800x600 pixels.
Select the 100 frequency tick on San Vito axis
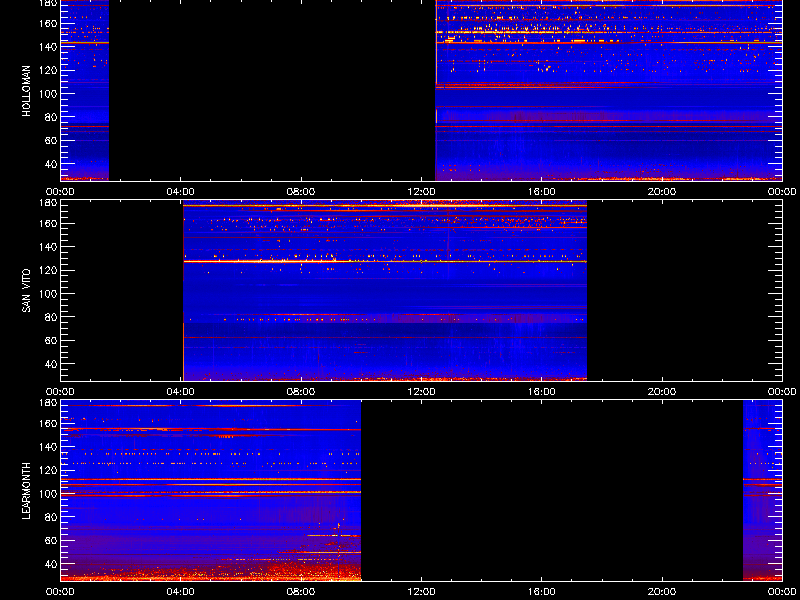49,294
